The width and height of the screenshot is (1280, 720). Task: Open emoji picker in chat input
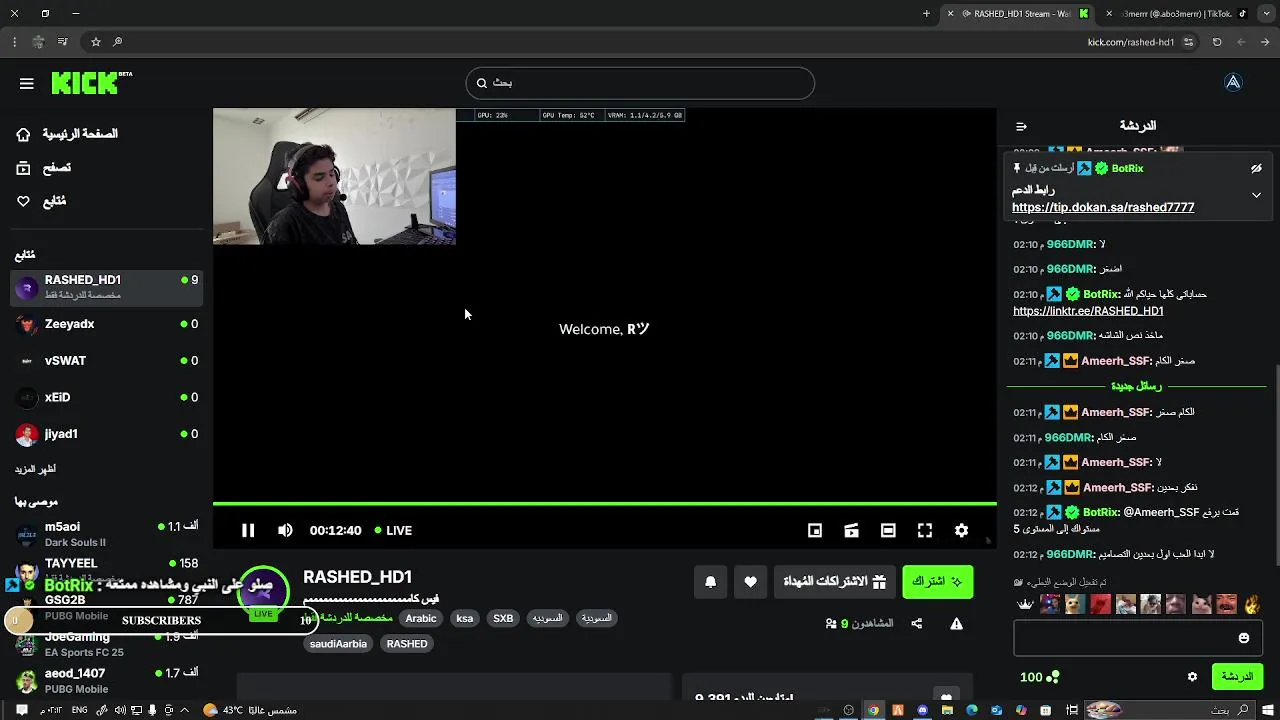(1244, 638)
